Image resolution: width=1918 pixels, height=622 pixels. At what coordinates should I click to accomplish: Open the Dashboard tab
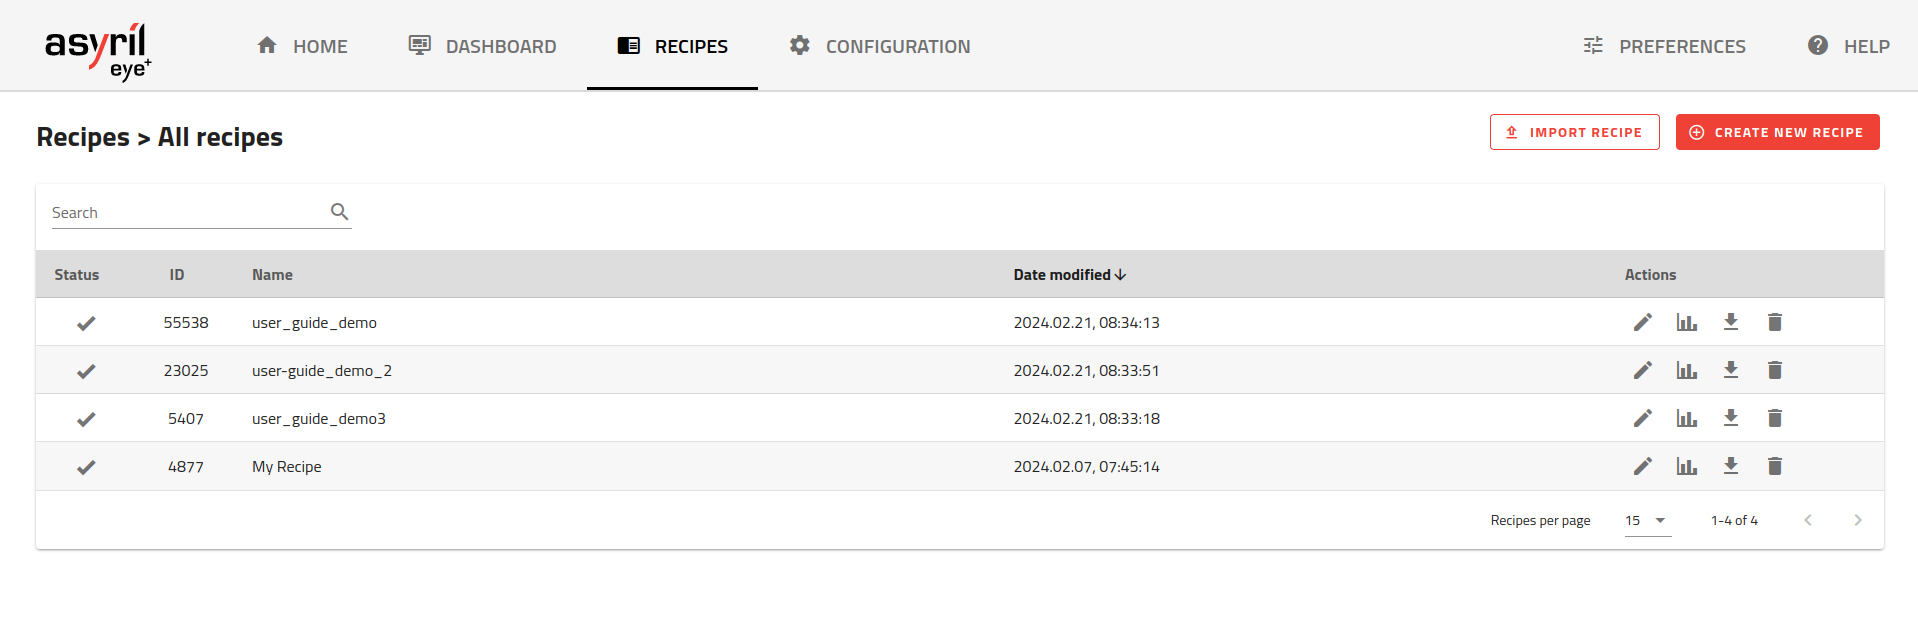pyautogui.click(x=482, y=46)
